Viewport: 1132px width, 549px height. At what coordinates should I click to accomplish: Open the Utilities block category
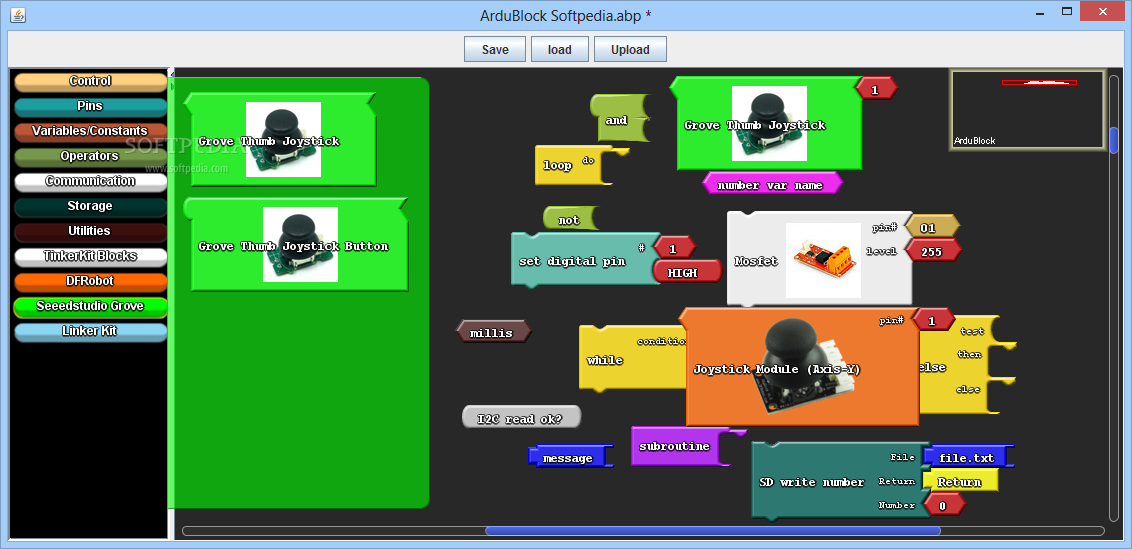coord(90,231)
